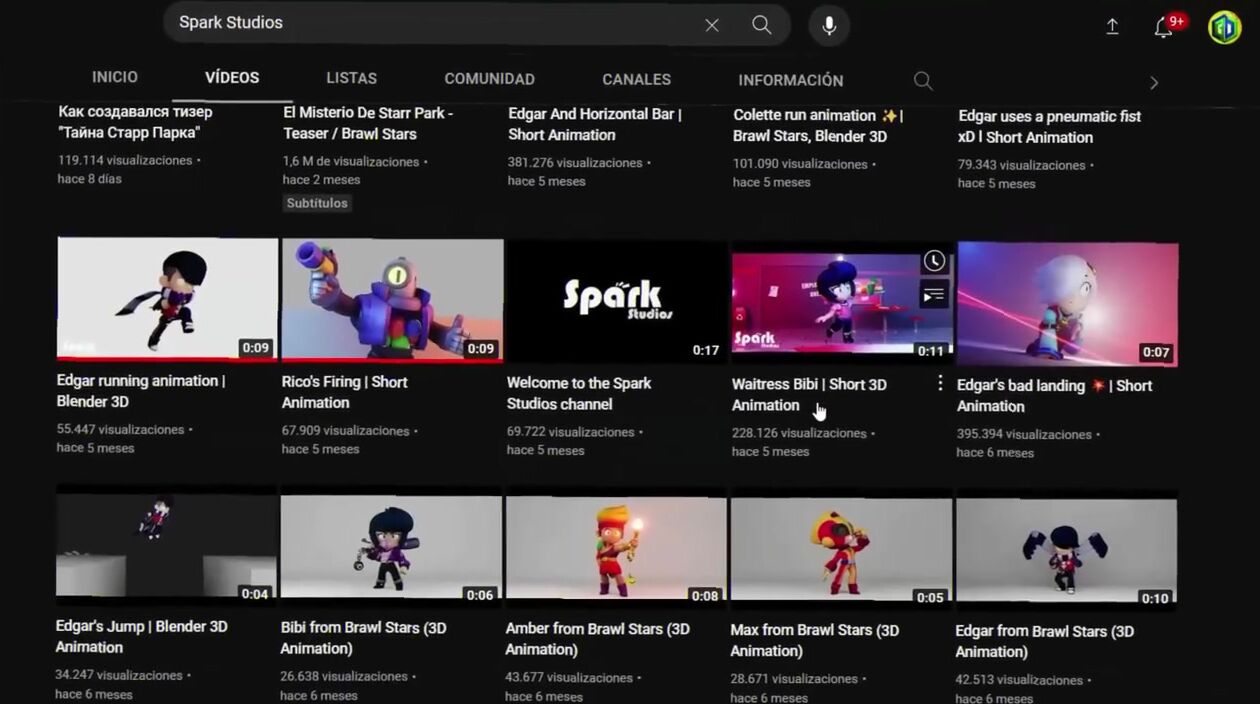
Task: Open Max from Brawl Stars thumbnail
Action: pos(841,548)
